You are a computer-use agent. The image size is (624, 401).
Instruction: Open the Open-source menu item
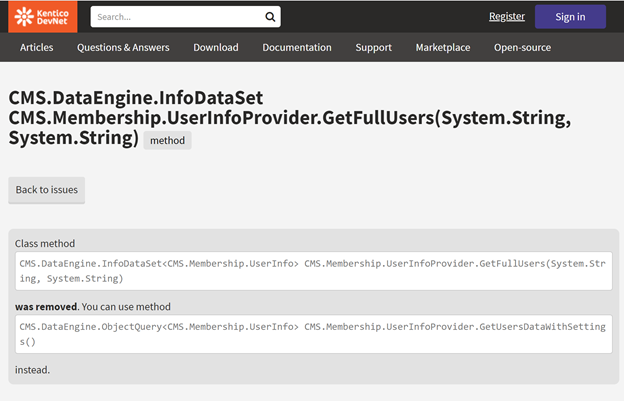[x=523, y=47]
